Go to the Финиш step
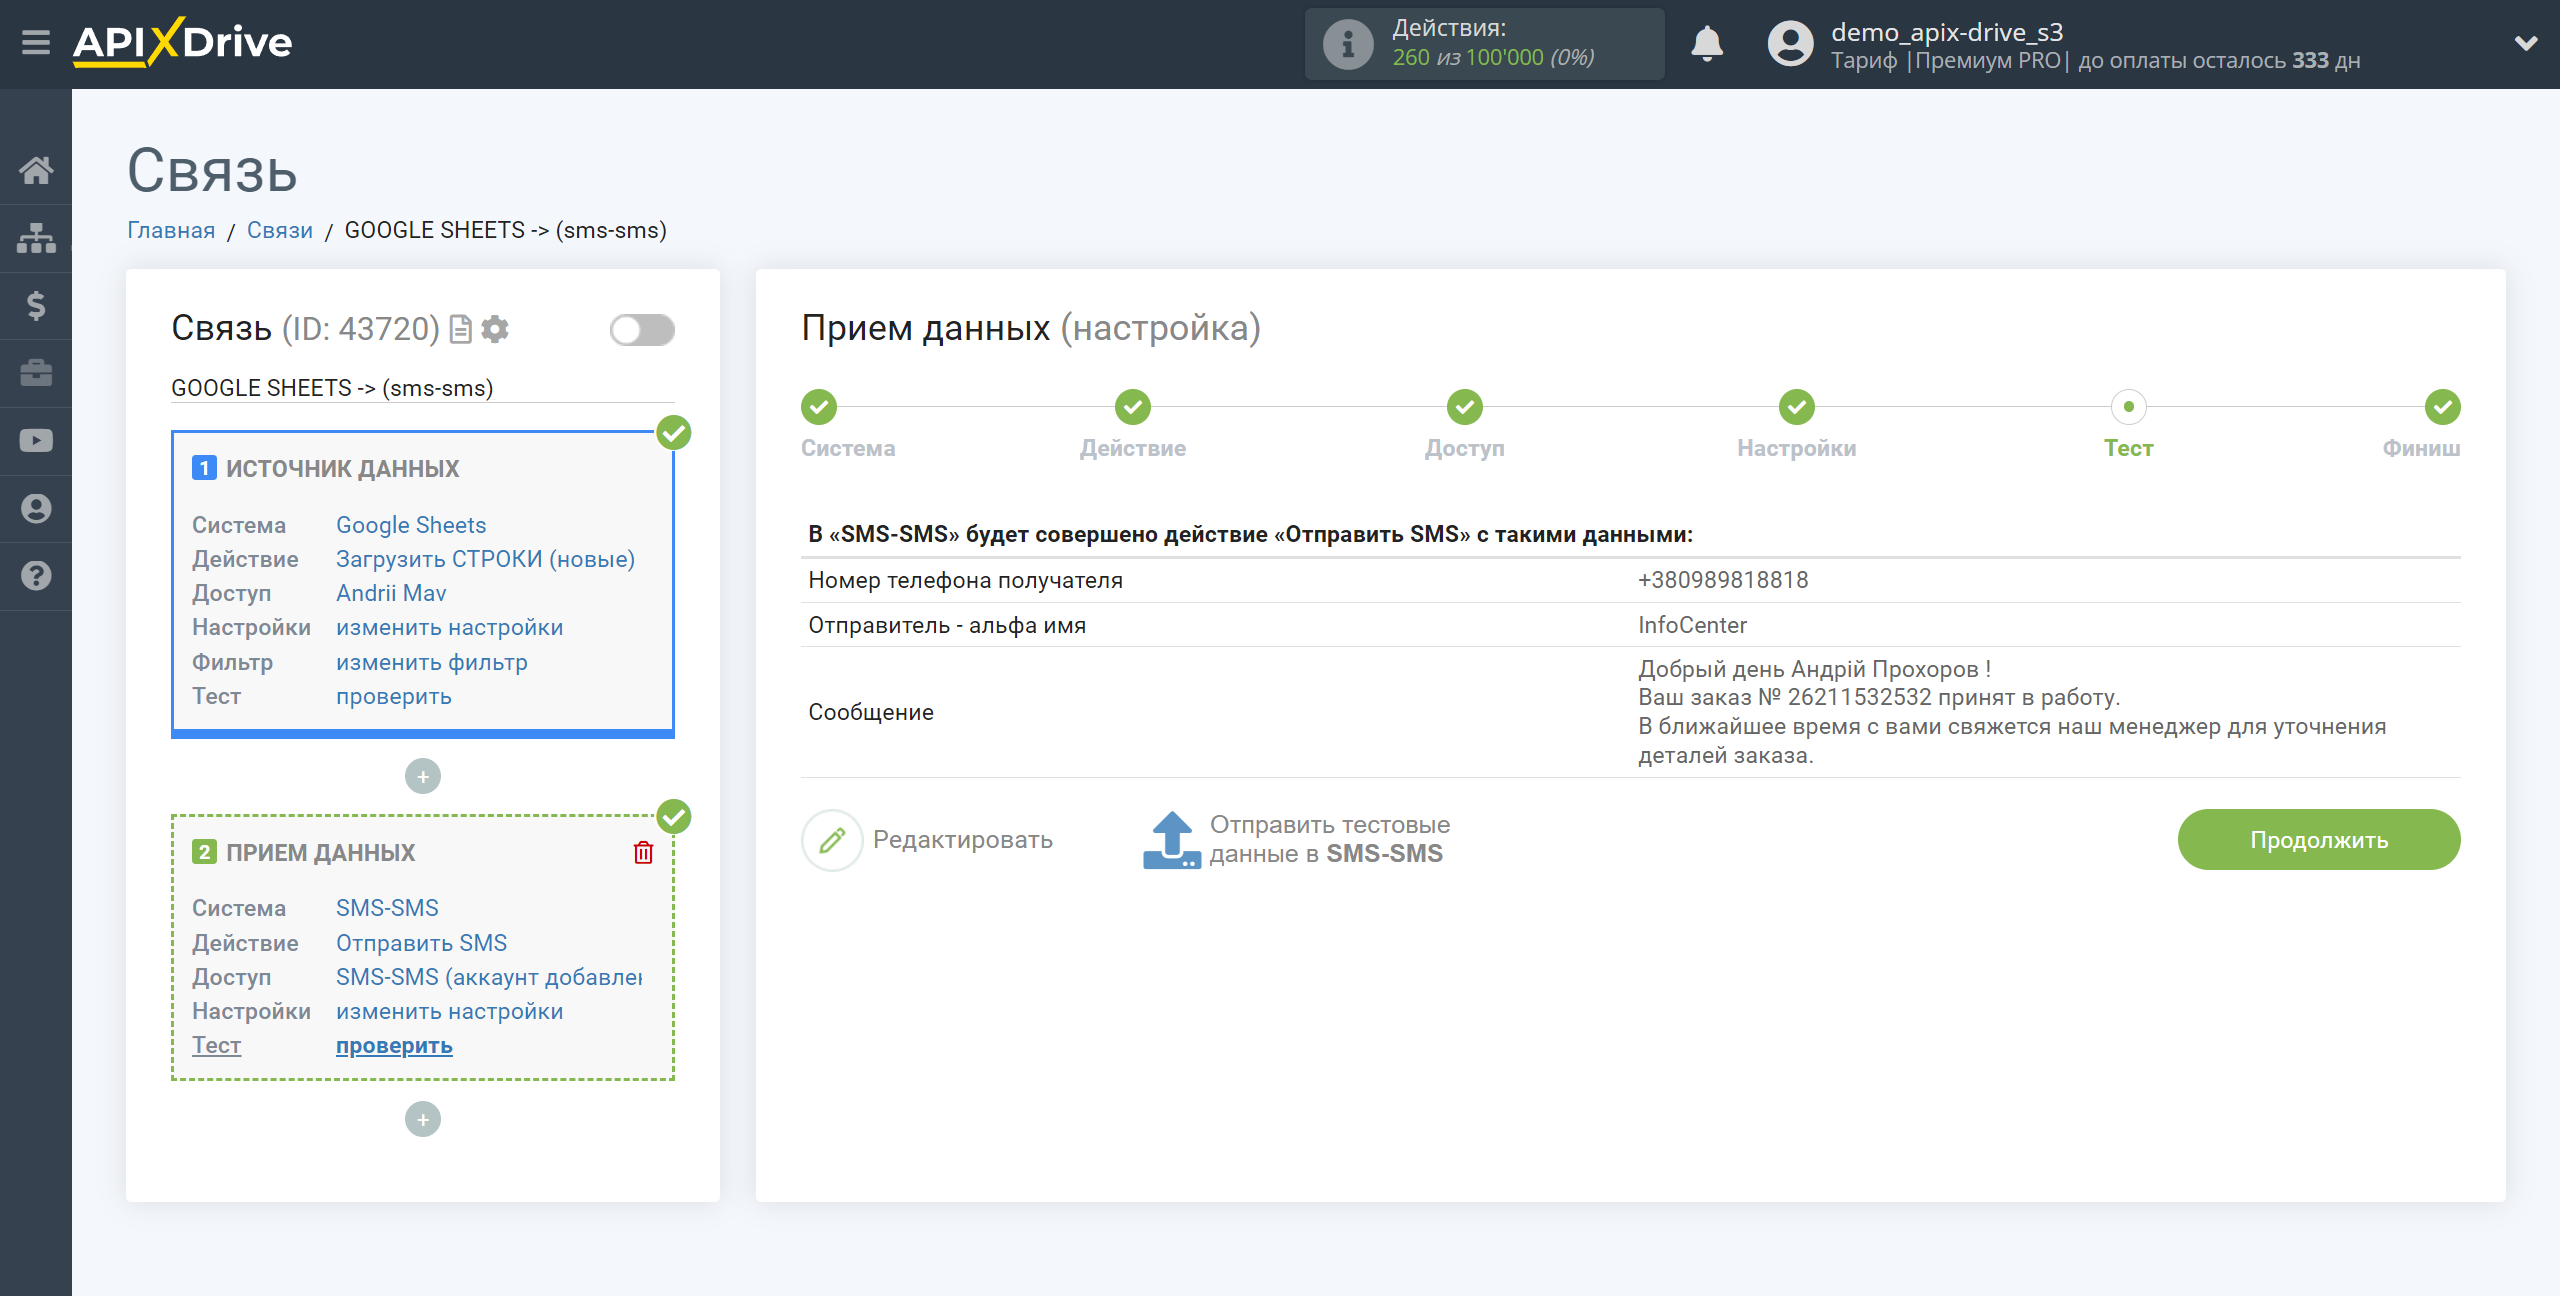This screenshot has width=2560, height=1296. [2443, 407]
